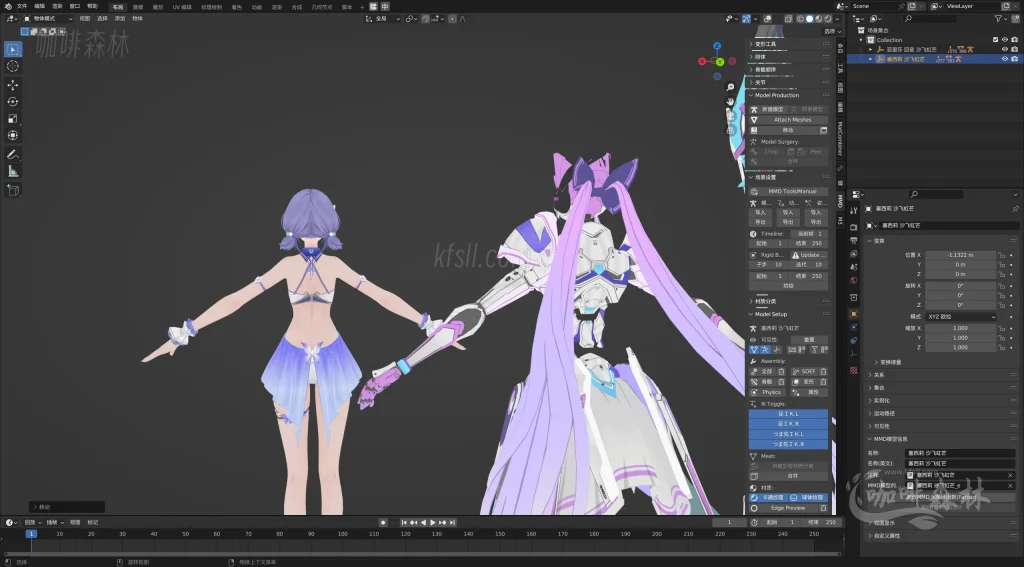Toggle auto keying record button
The width and height of the screenshot is (1024, 567).
tap(383, 523)
